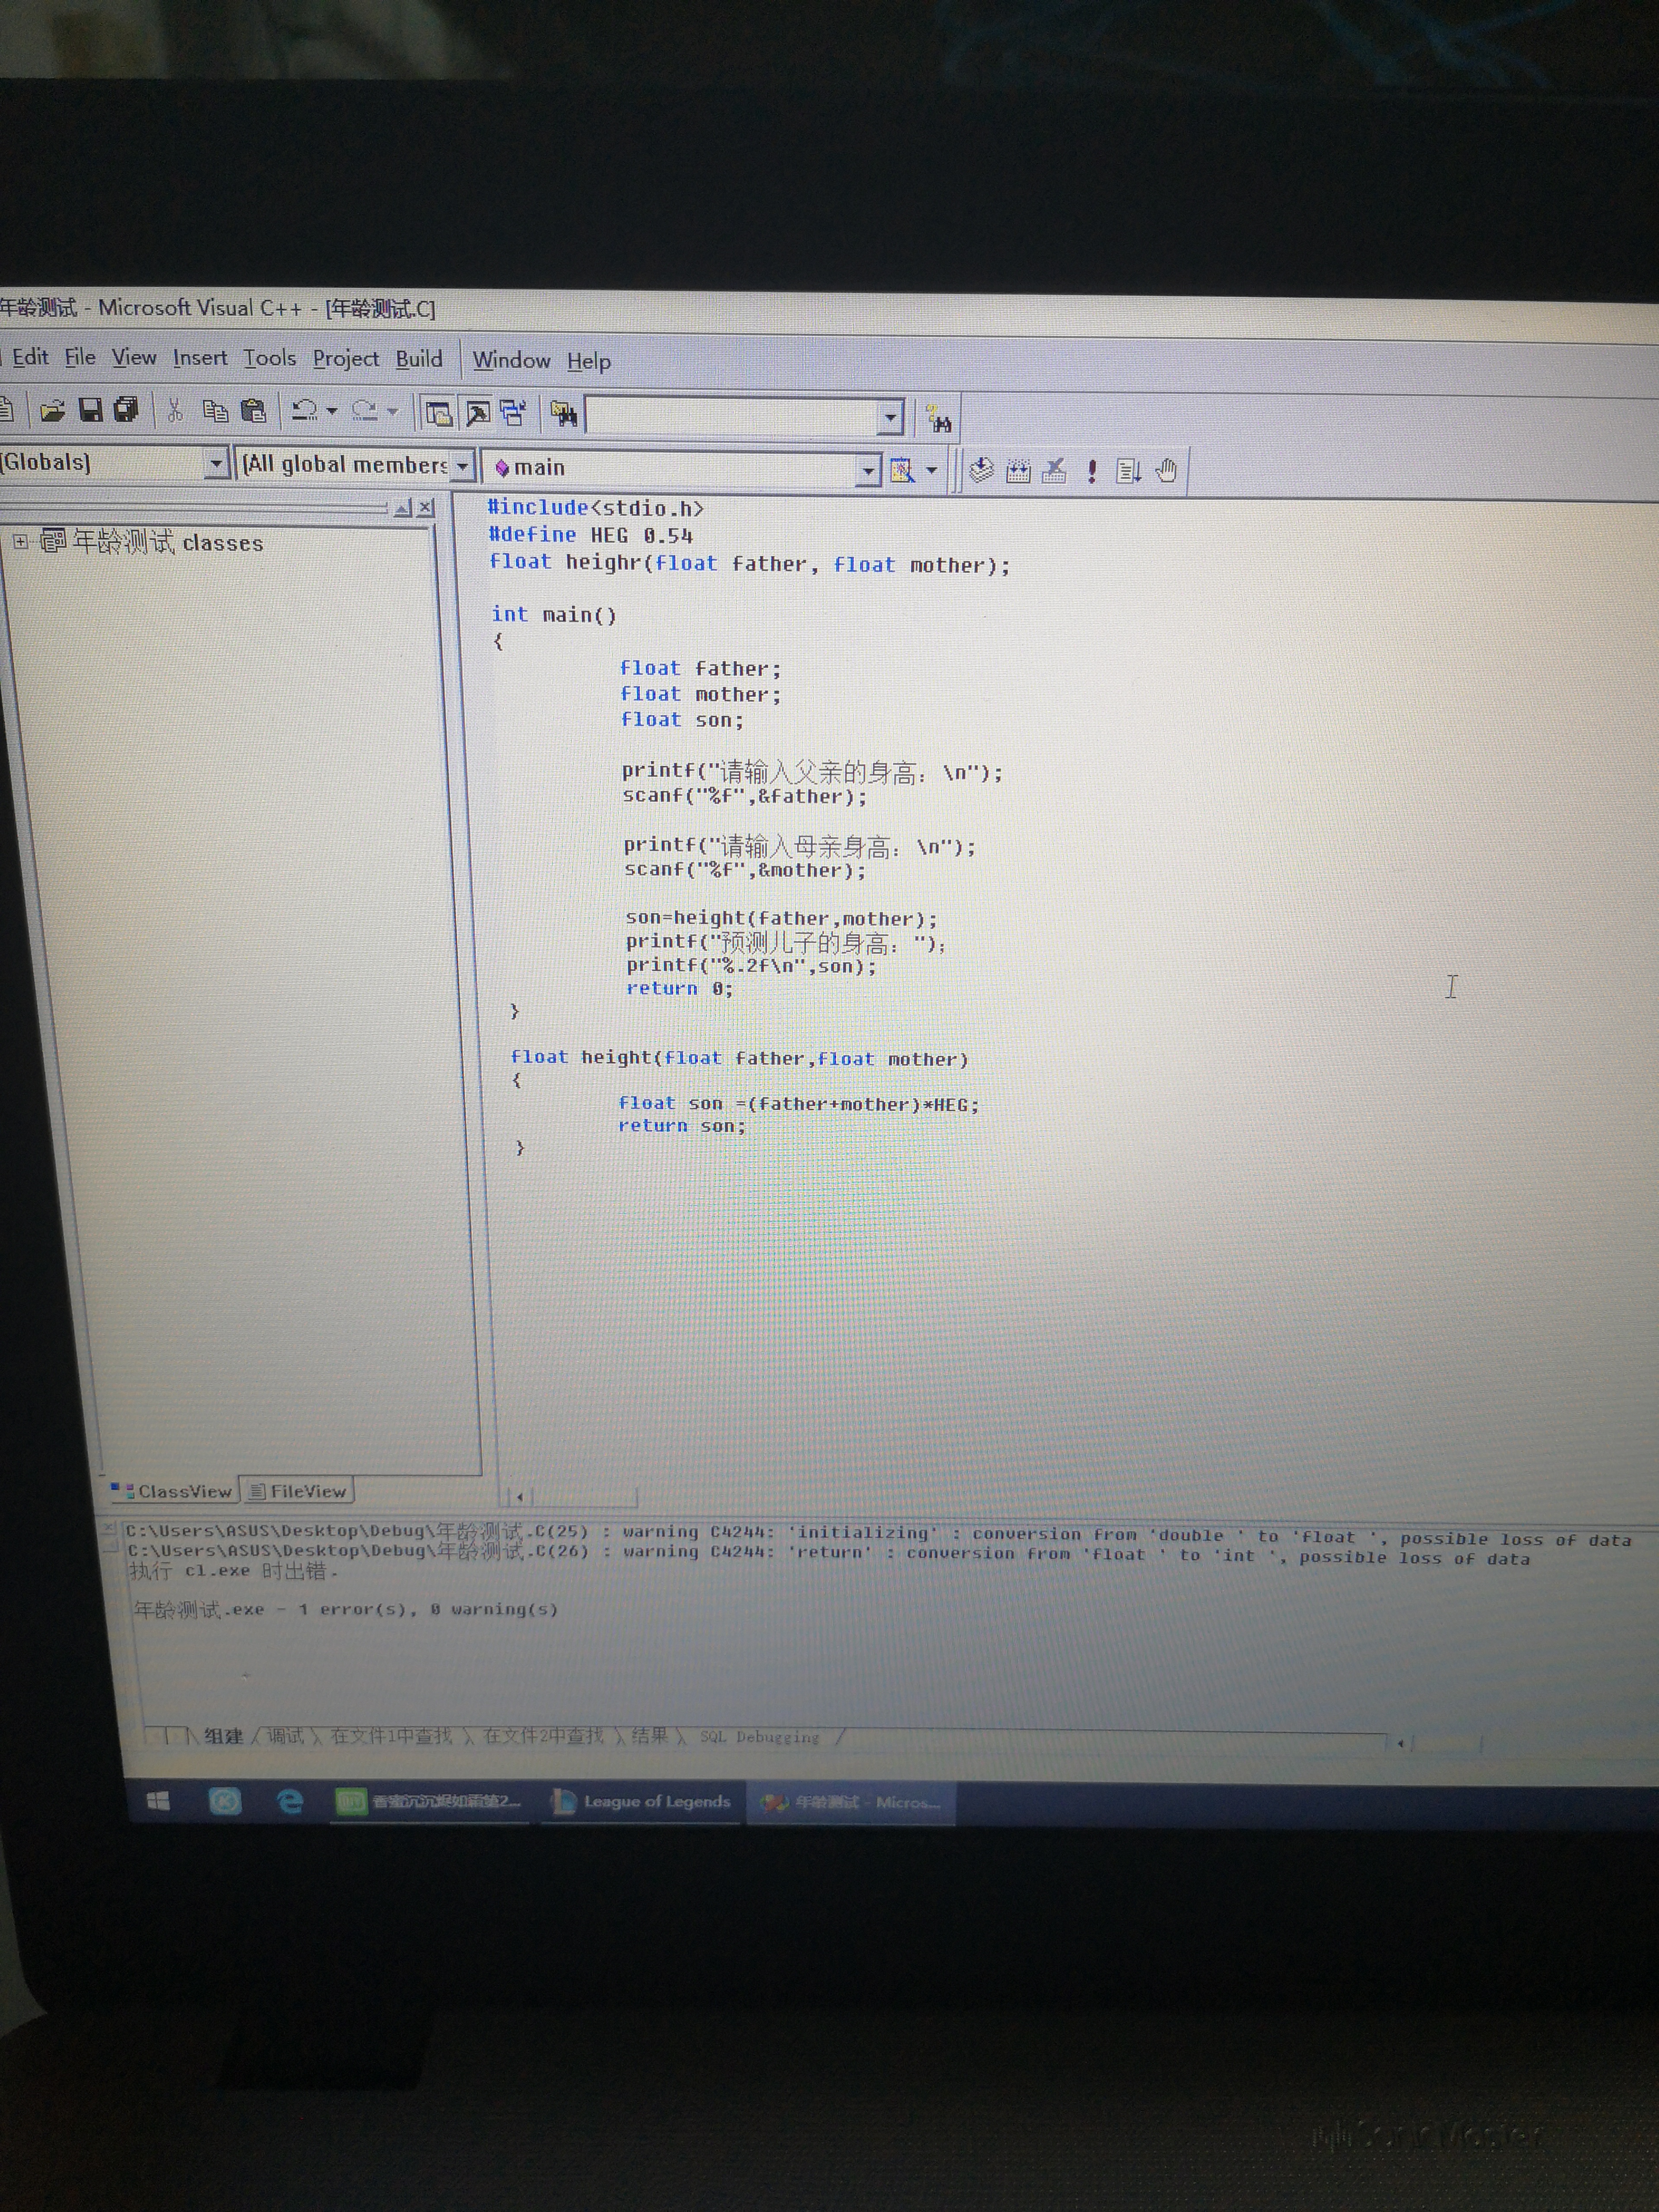1659x2212 pixels.
Task: Click the red exclamation Execute Program icon
Action: pyautogui.click(x=1092, y=471)
